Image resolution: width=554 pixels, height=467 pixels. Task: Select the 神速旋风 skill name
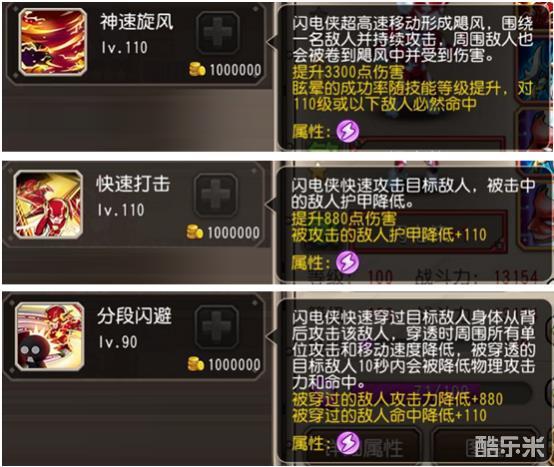(x=137, y=22)
